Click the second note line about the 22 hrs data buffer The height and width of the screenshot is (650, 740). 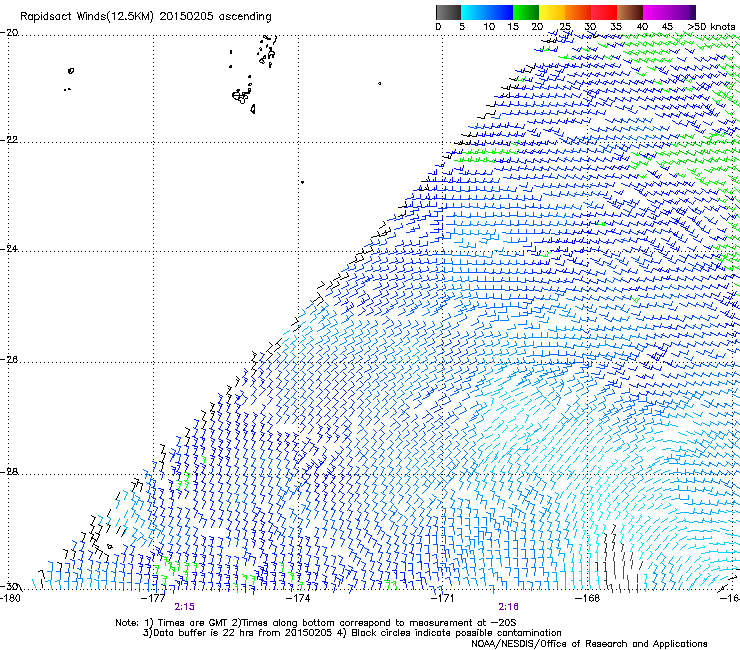click(x=352, y=633)
